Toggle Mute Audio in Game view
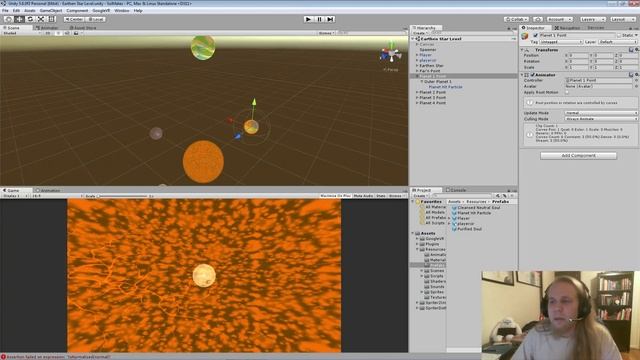Image resolution: width=640 pixels, height=360 pixels. coord(363,196)
